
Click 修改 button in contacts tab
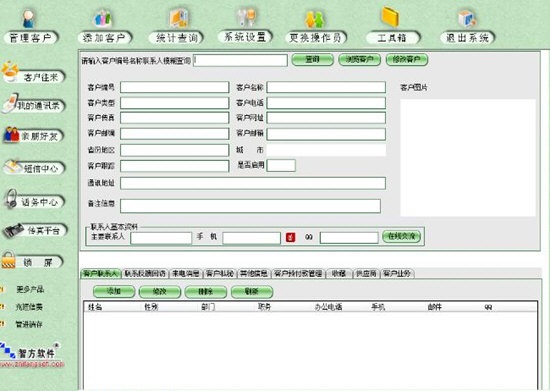tap(160, 291)
